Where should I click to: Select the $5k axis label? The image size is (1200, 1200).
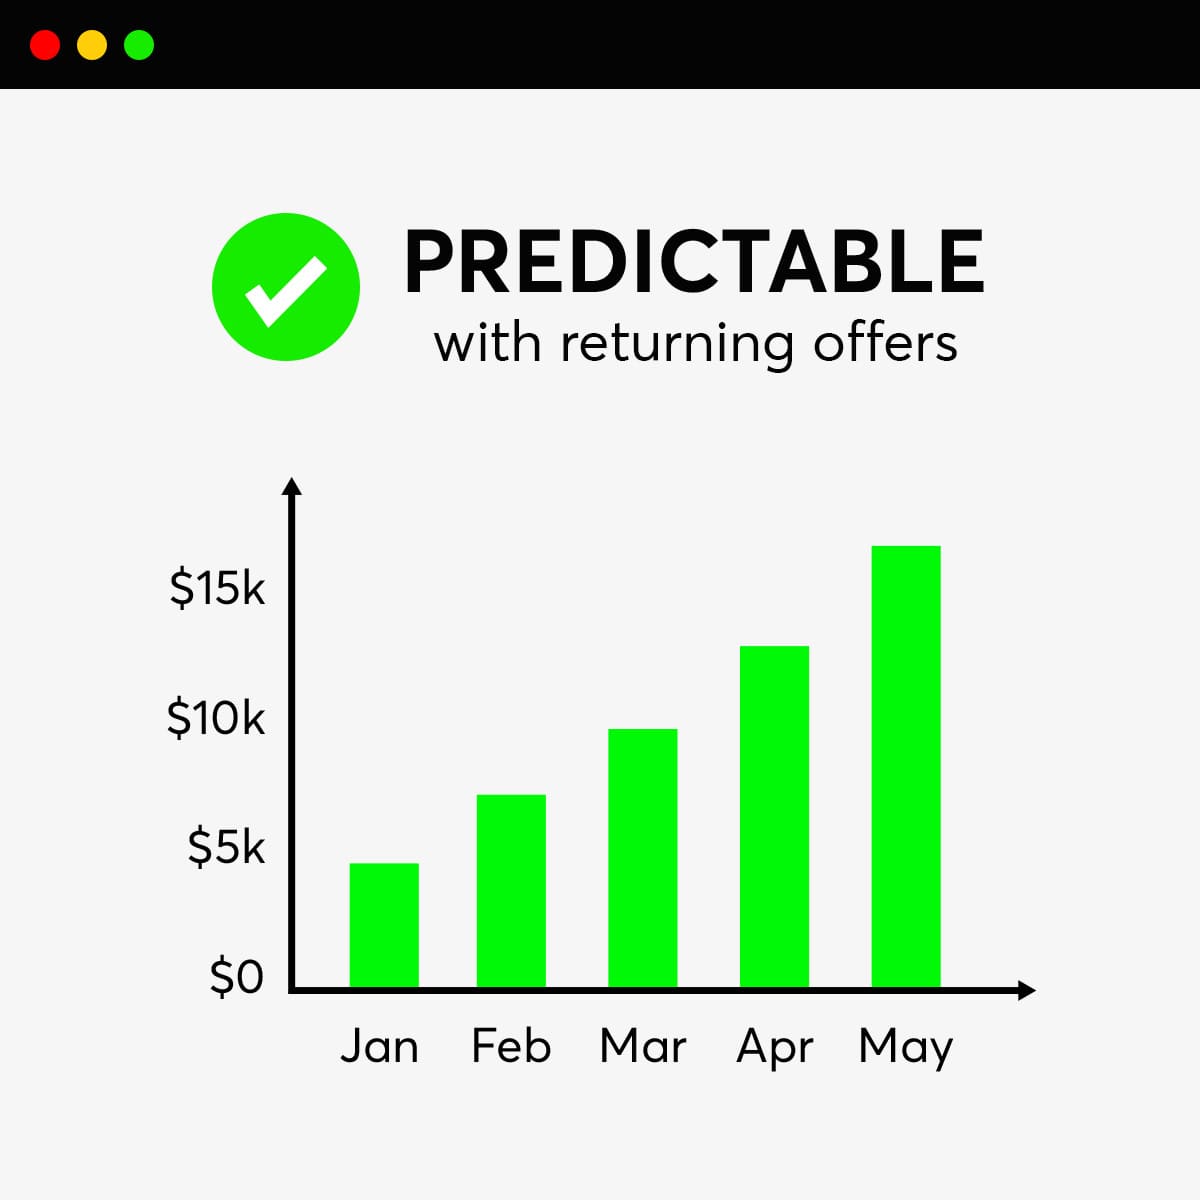pyautogui.click(x=226, y=848)
